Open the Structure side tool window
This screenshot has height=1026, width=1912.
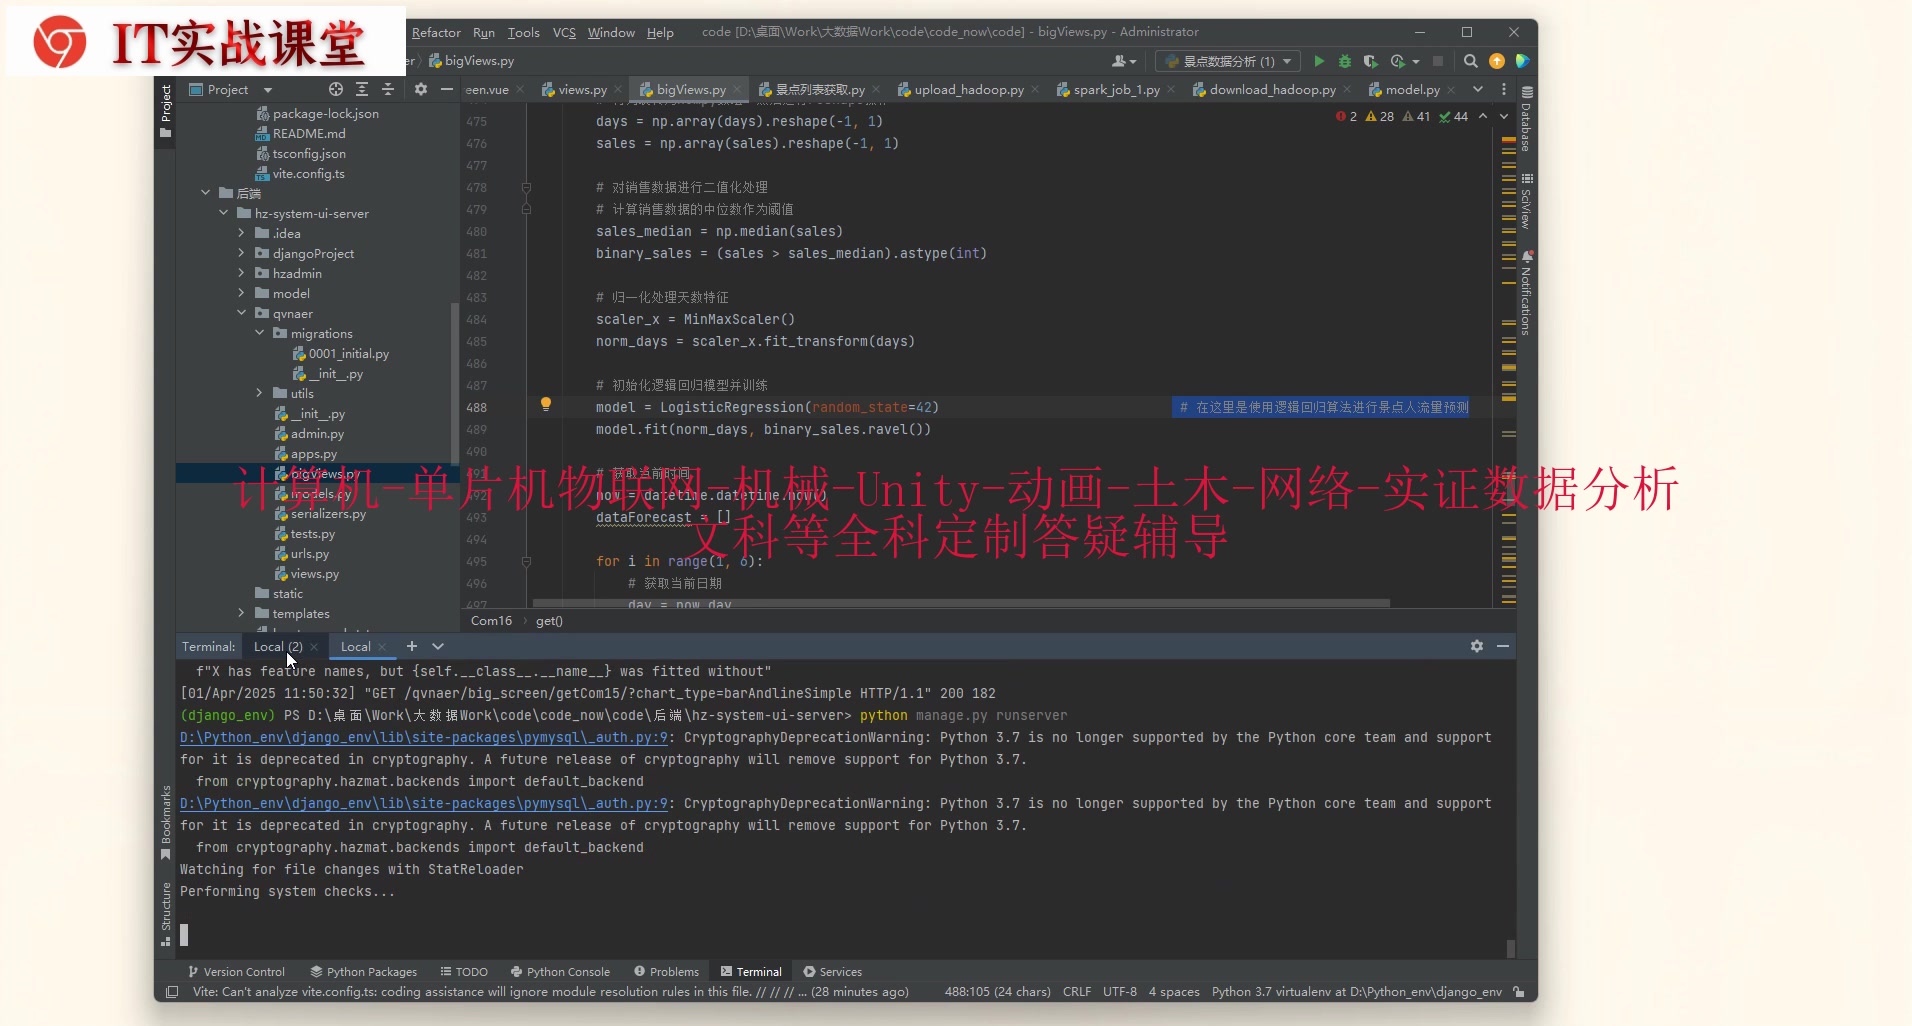click(x=166, y=913)
